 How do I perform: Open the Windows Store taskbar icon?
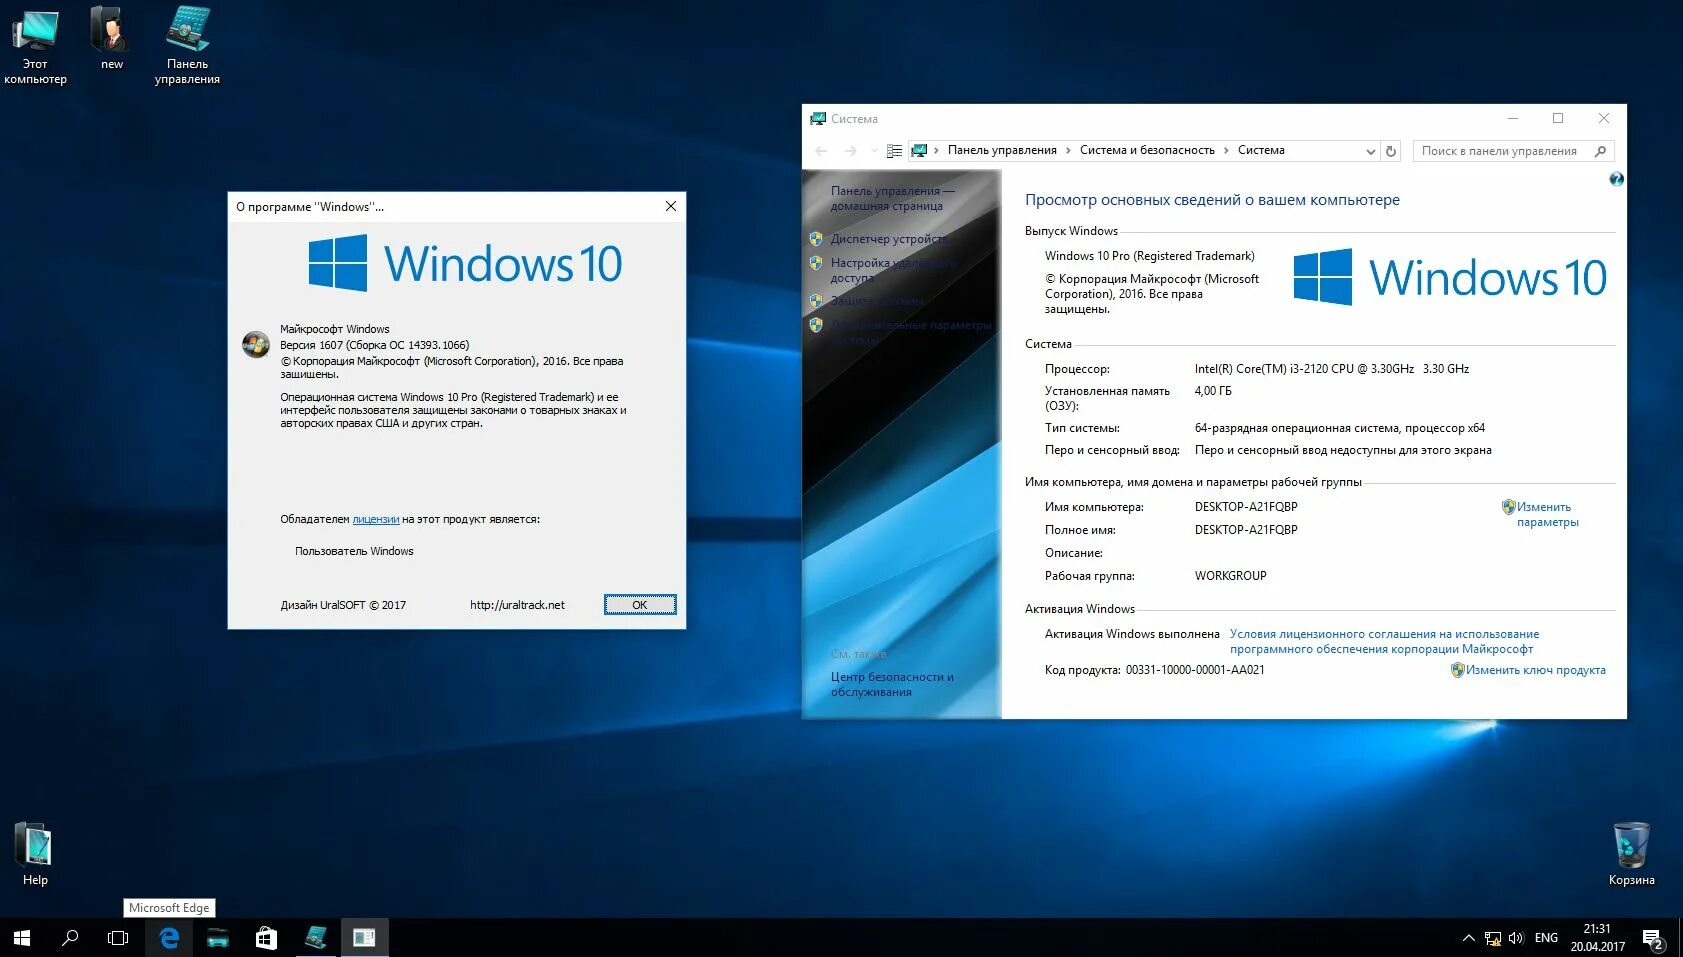(x=266, y=938)
